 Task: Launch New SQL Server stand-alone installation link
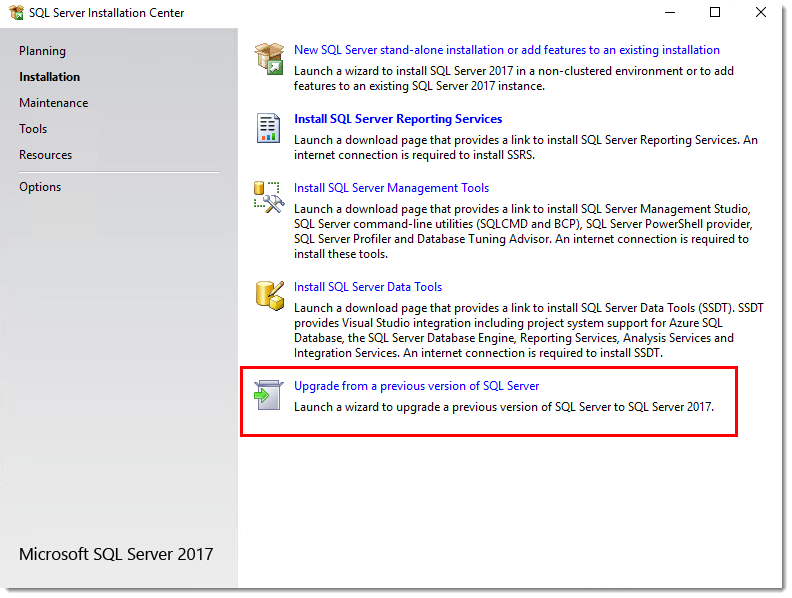pos(507,50)
